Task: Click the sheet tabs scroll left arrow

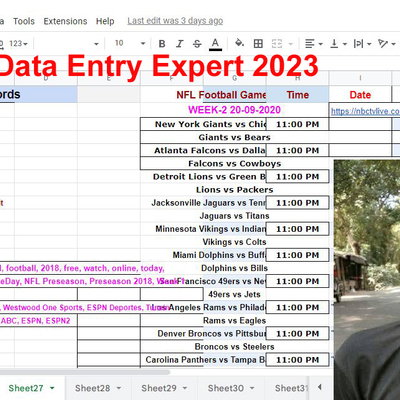Action: pyautogui.click(x=319, y=387)
